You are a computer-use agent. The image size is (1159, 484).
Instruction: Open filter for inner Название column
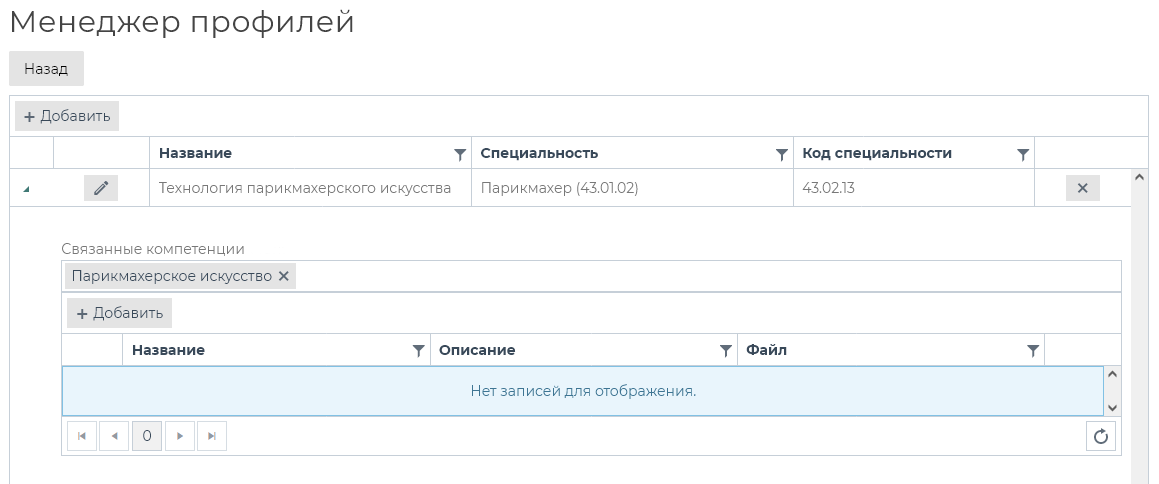(x=419, y=351)
